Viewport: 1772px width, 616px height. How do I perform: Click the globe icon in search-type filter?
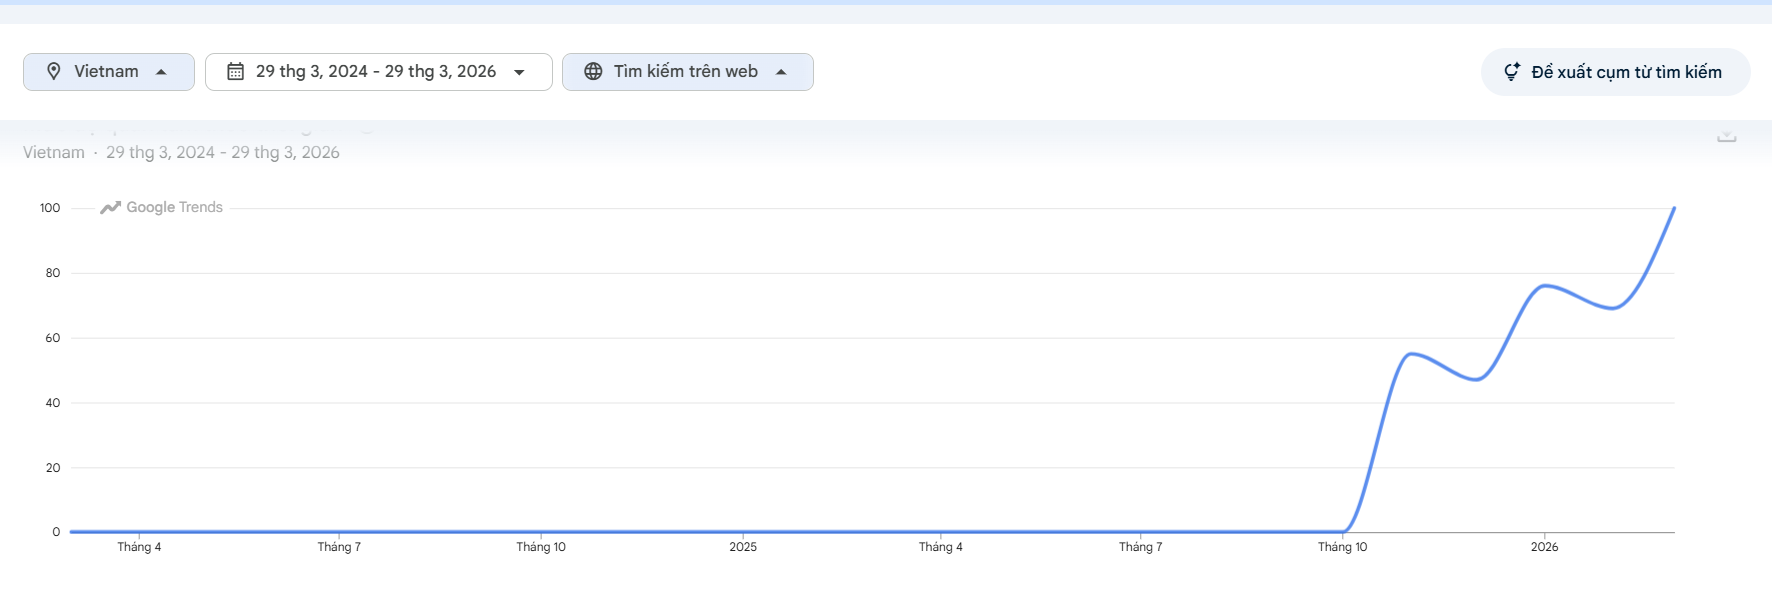[x=593, y=72]
